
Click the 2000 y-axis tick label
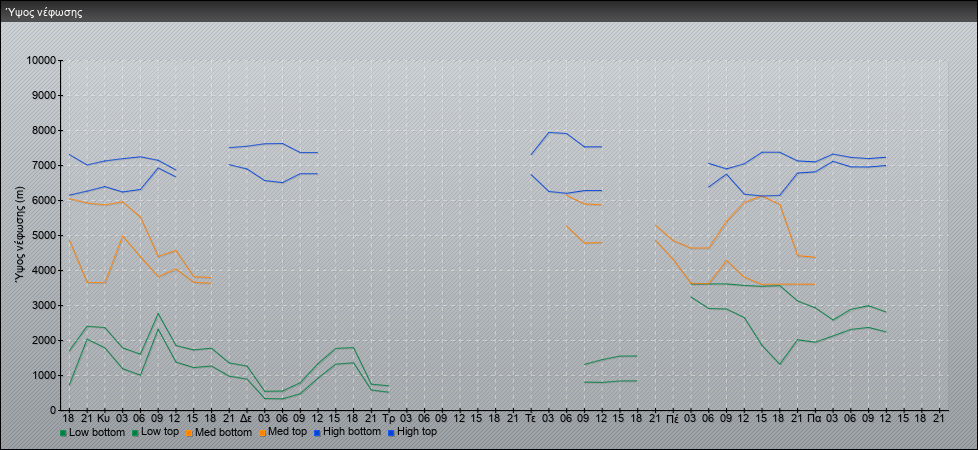tap(44, 340)
